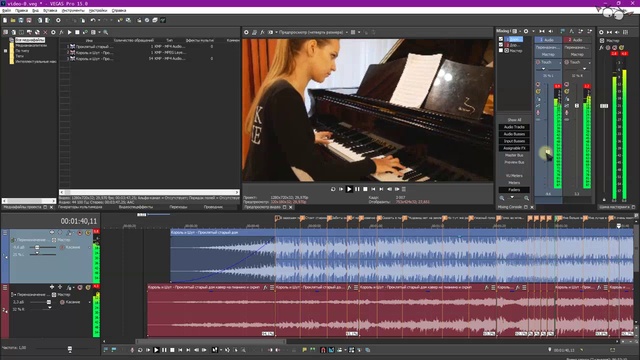Open Mixing Console properties gear icon
This screenshot has width=640, height=360.
[526, 31]
